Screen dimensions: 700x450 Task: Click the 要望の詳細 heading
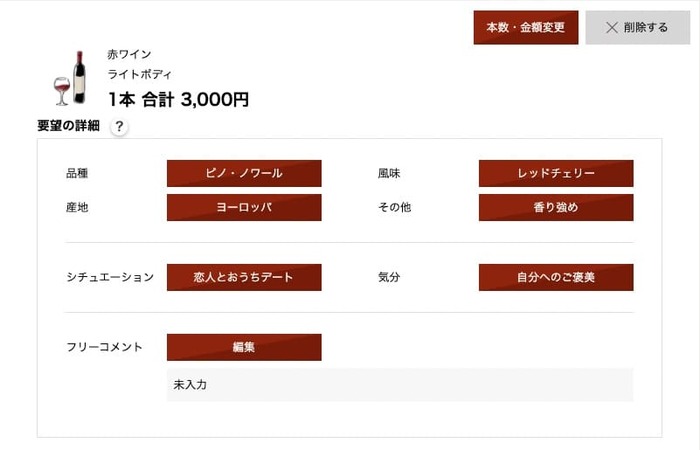click(x=68, y=126)
